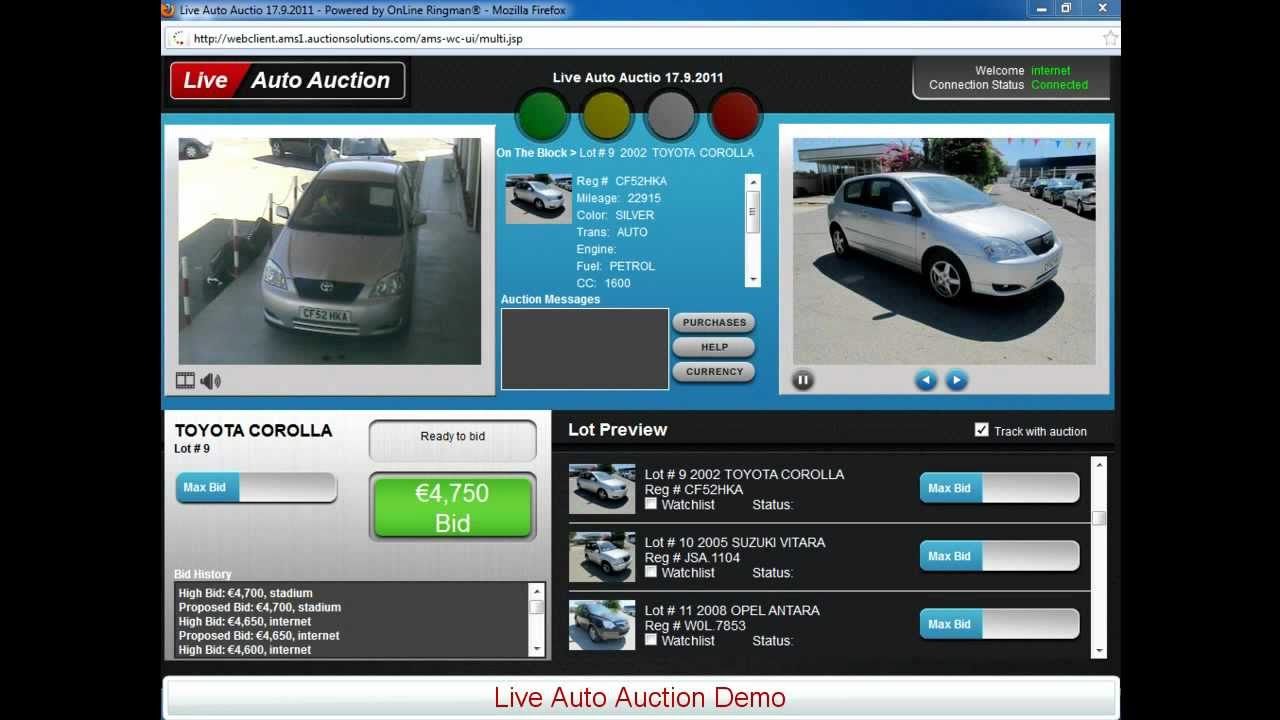
Task: Click the yellow traffic light indicator
Action: [607, 117]
